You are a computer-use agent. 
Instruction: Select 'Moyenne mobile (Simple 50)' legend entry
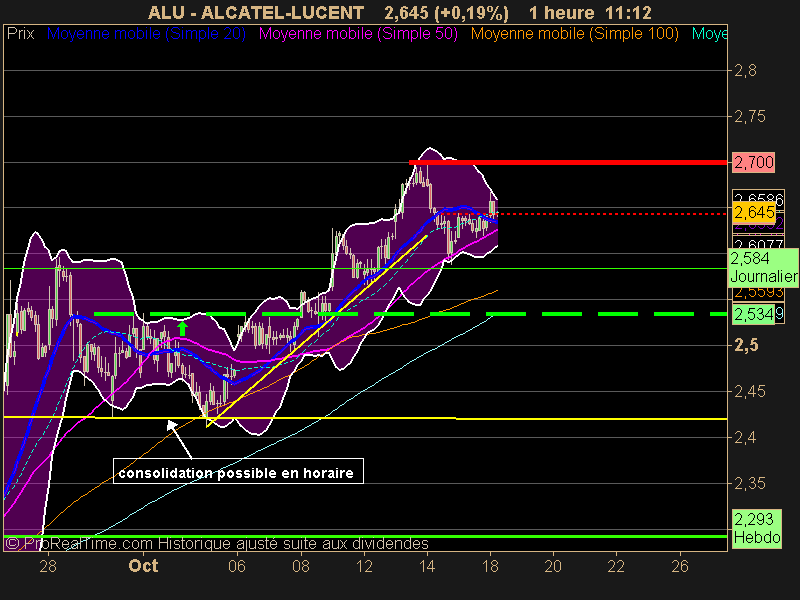click(x=358, y=34)
